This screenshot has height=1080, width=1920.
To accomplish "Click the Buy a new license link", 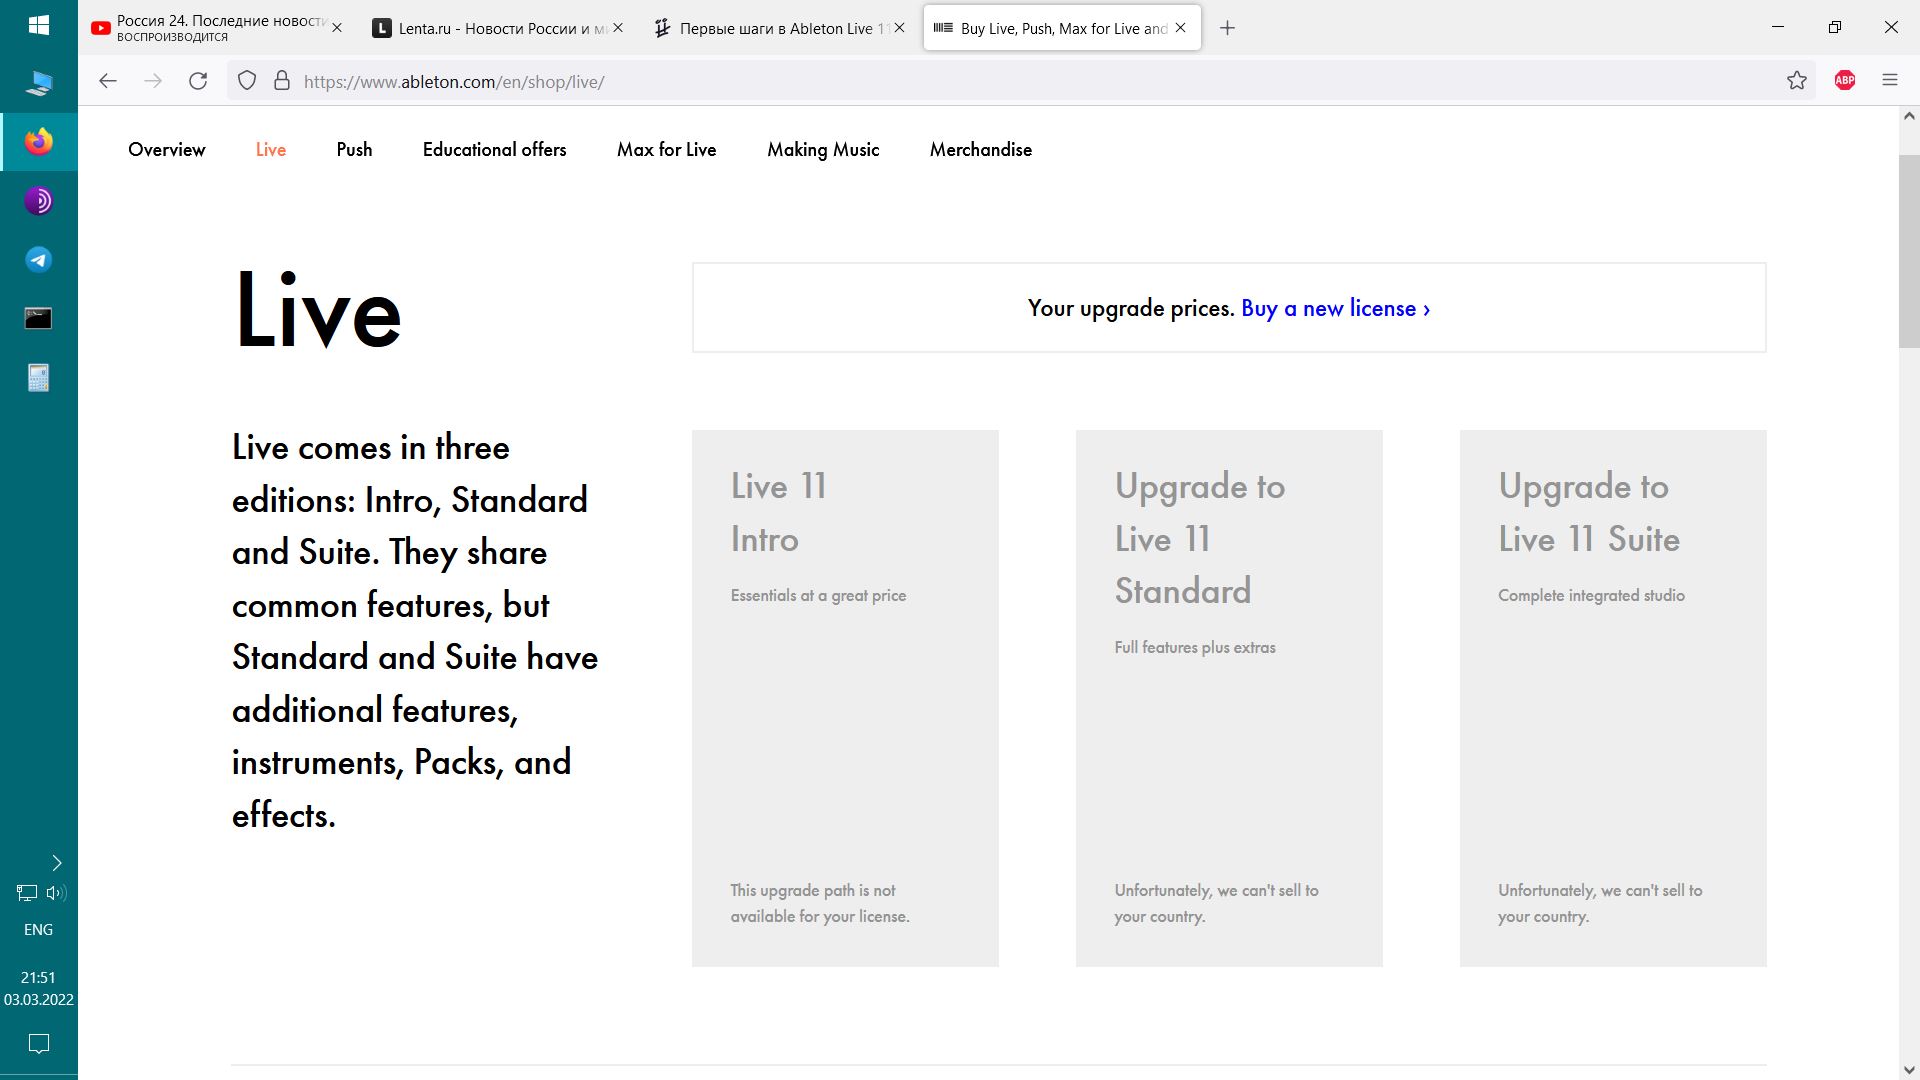I will 1335,309.
